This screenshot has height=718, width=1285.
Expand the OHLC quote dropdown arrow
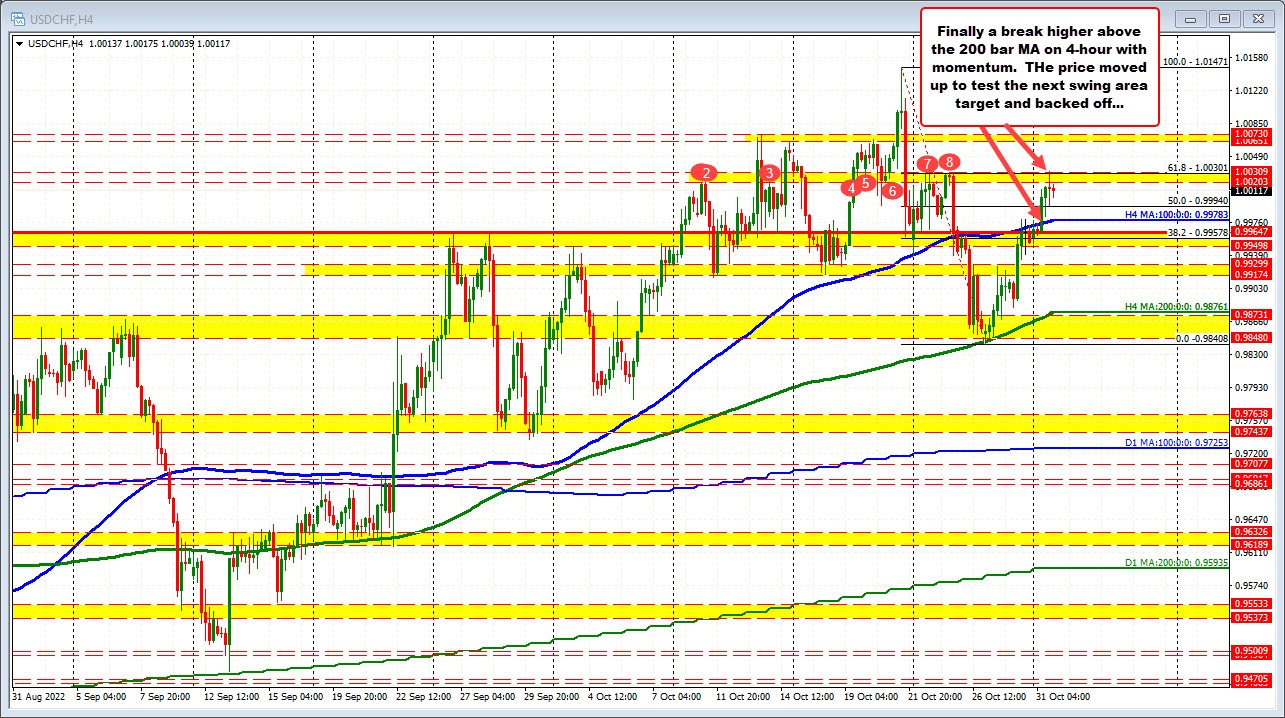pos(22,45)
